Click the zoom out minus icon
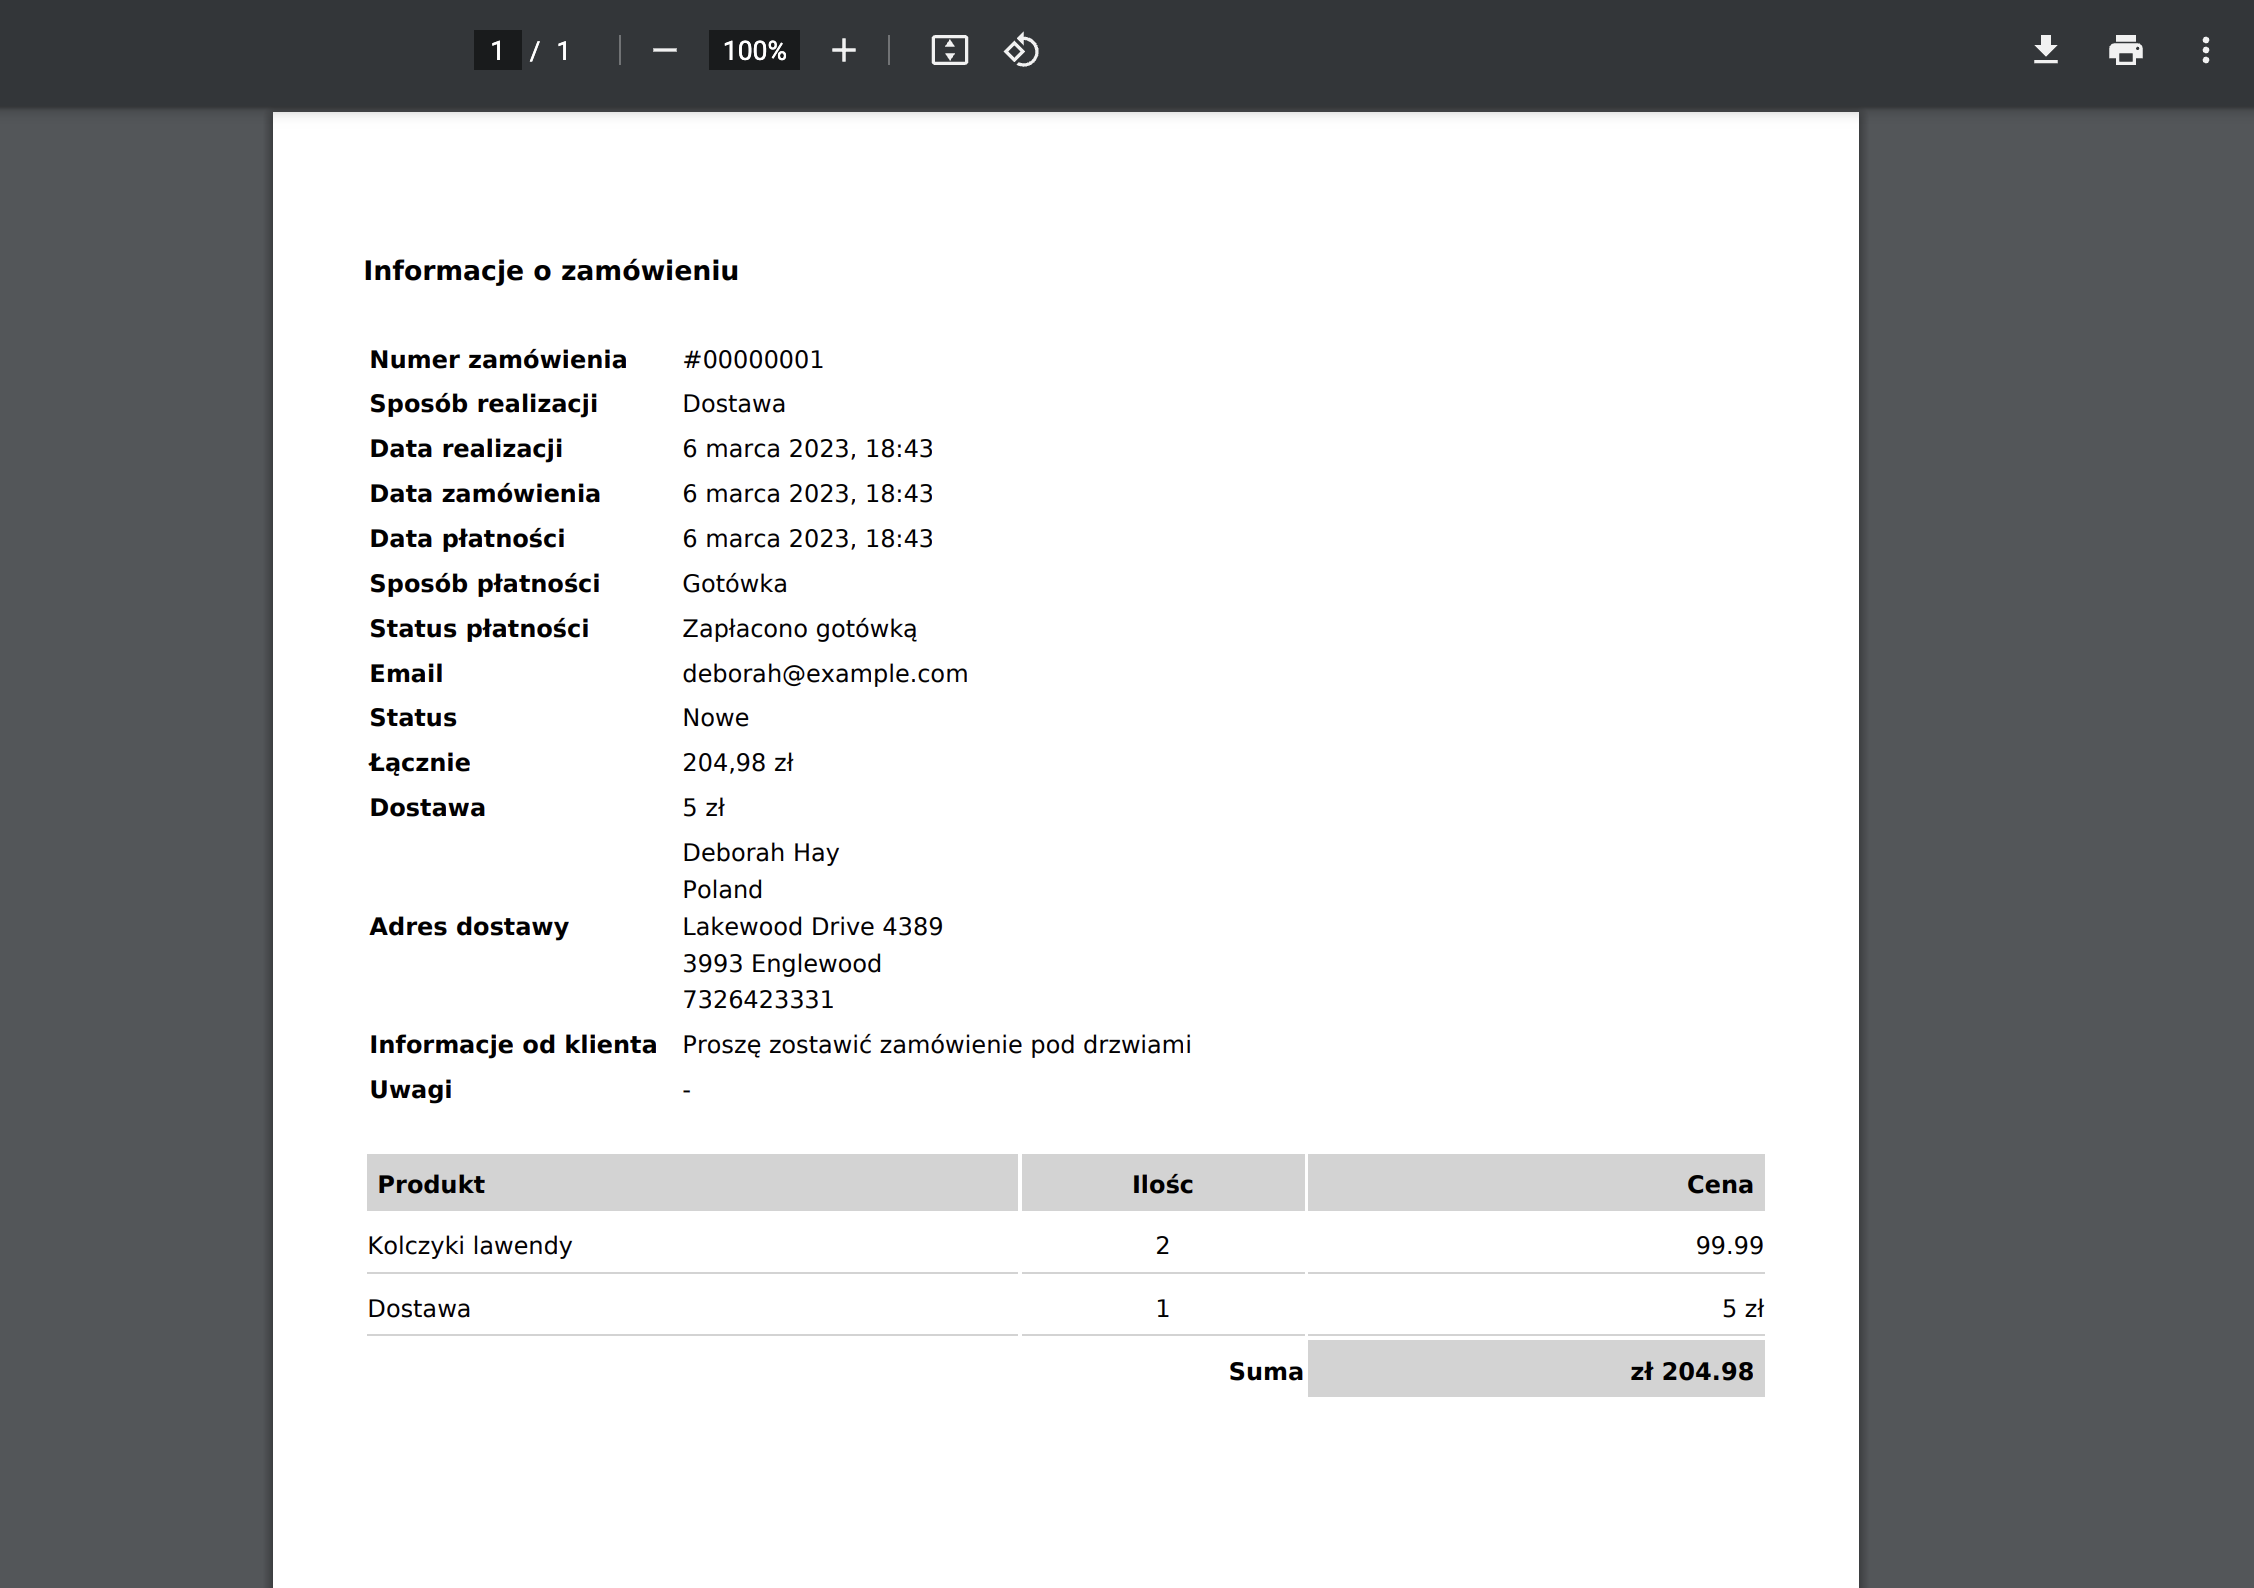 [664, 50]
